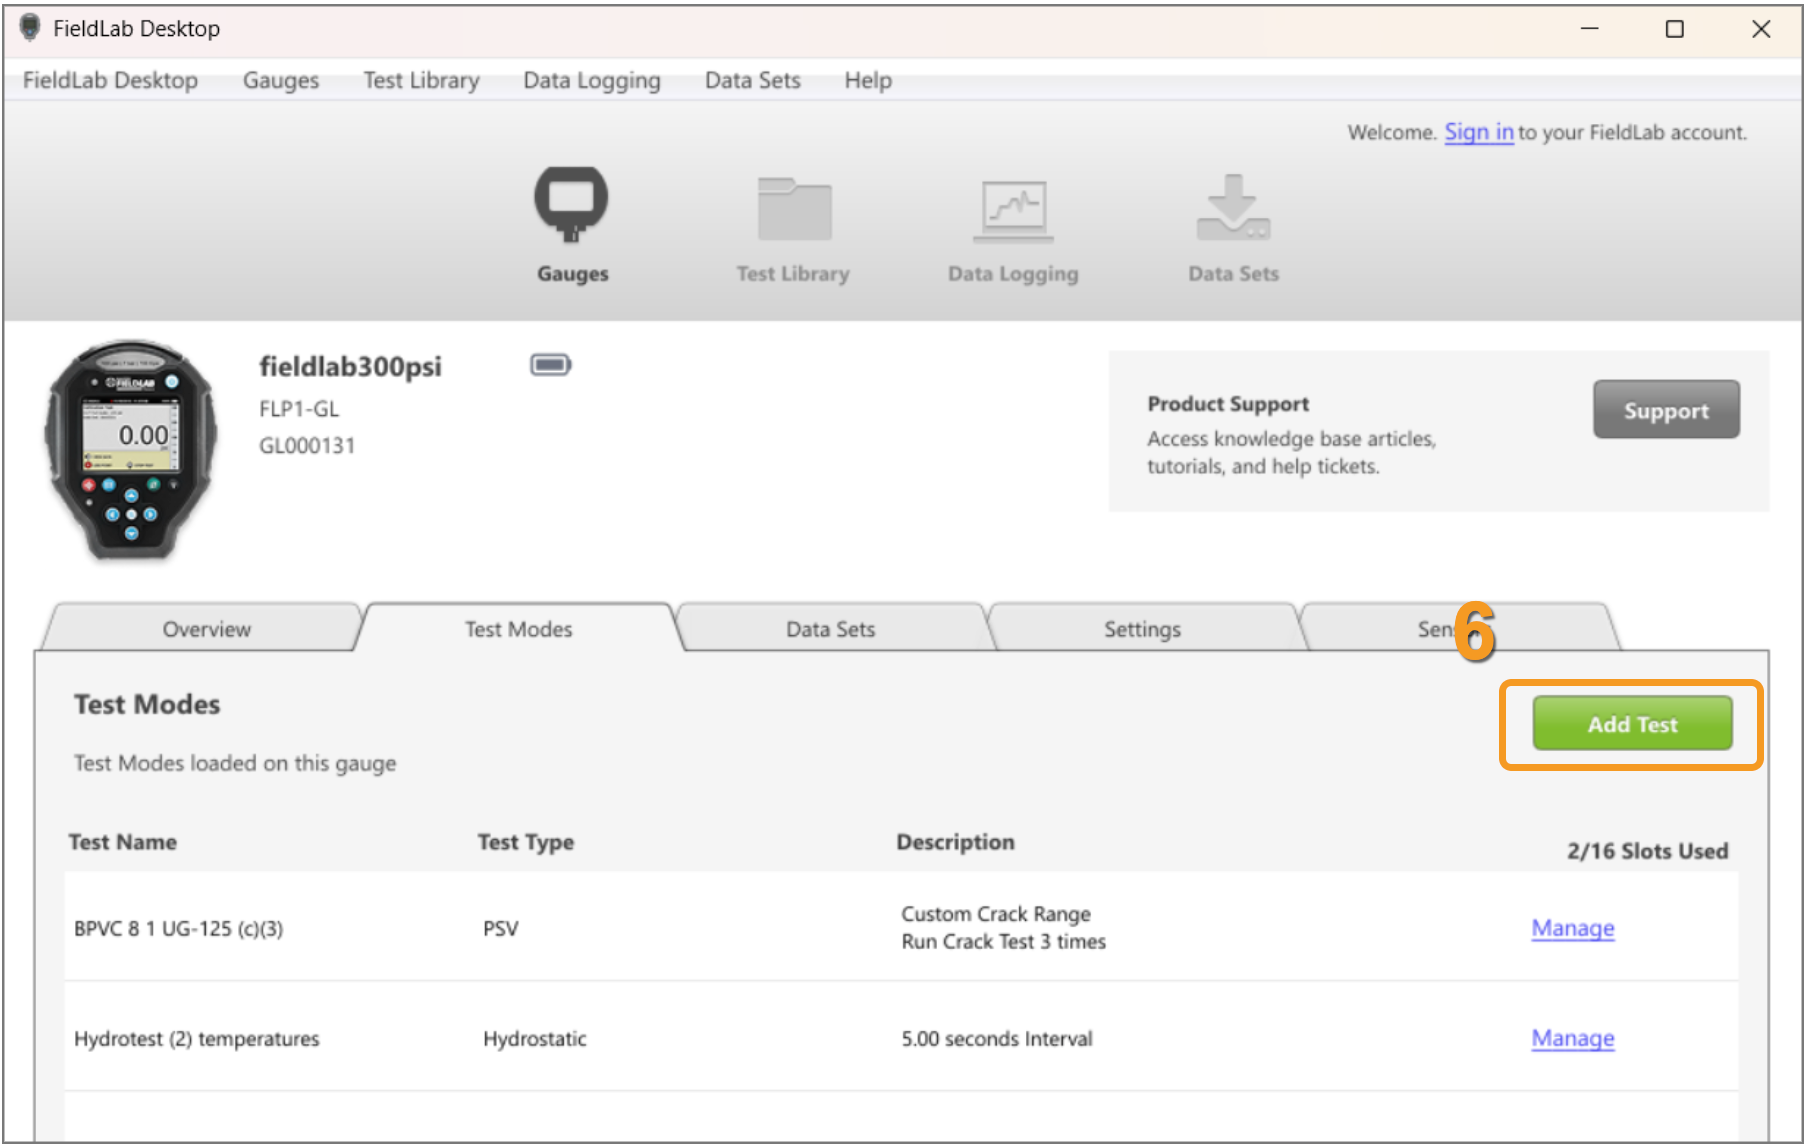Open the Help menu
The height and width of the screenshot is (1148, 1810).
pyautogui.click(x=868, y=80)
